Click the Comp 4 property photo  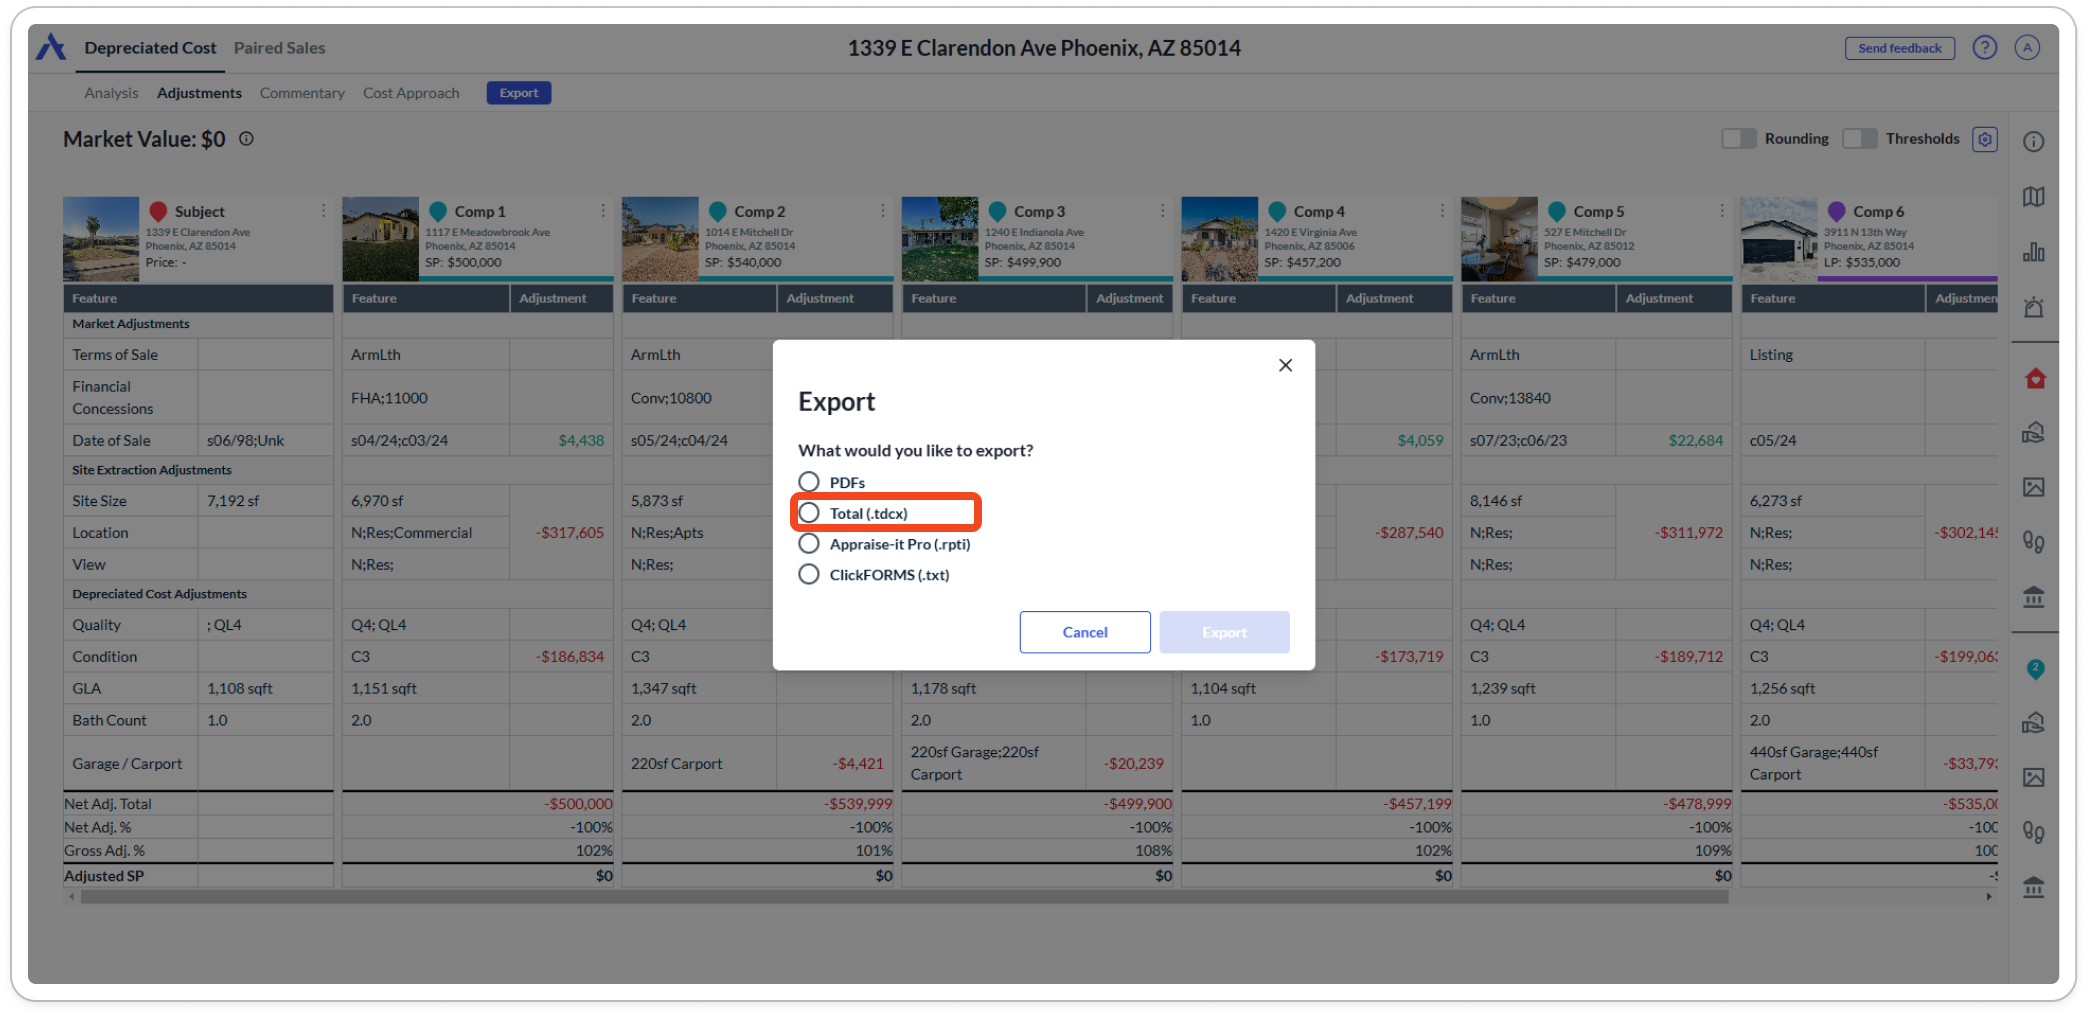coord(1219,239)
